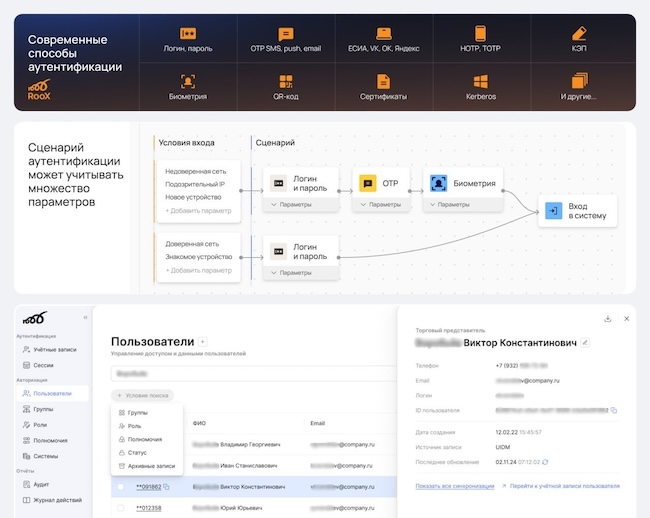Expand Параметры under bottom Логин и пароль
This screenshot has width=650, height=518.
click(291, 273)
